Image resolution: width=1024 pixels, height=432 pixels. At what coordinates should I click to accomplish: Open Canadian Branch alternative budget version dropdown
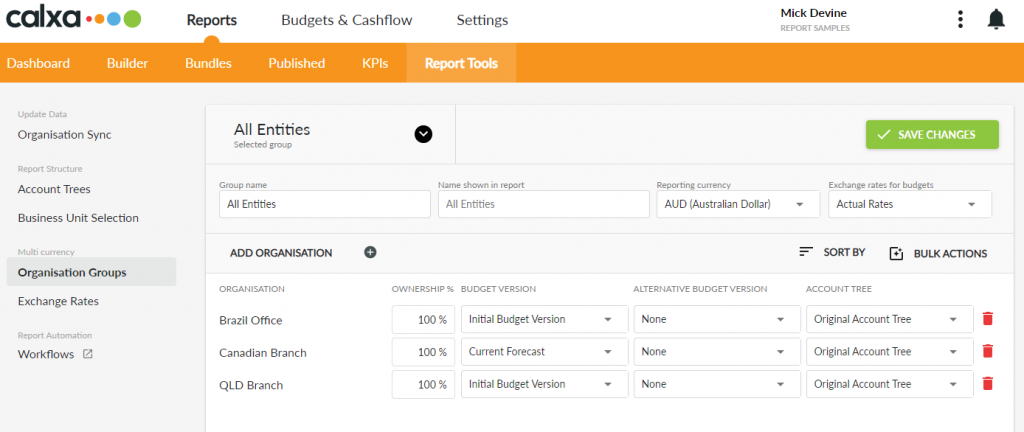717,352
